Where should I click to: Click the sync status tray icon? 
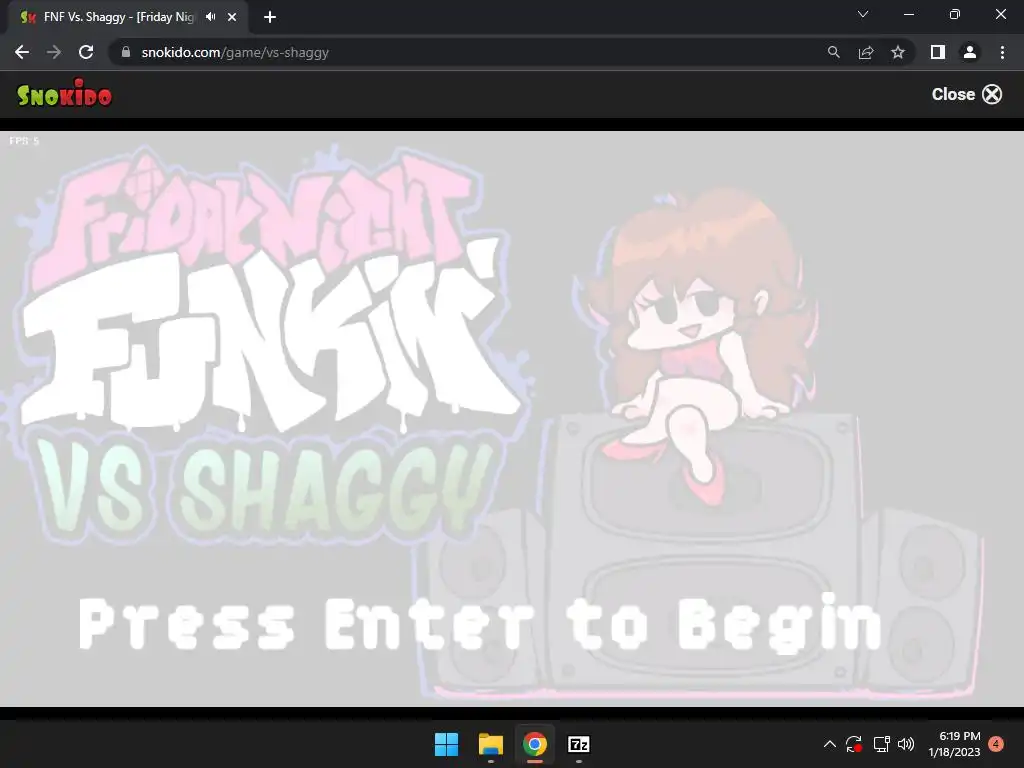(x=854, y=744)
